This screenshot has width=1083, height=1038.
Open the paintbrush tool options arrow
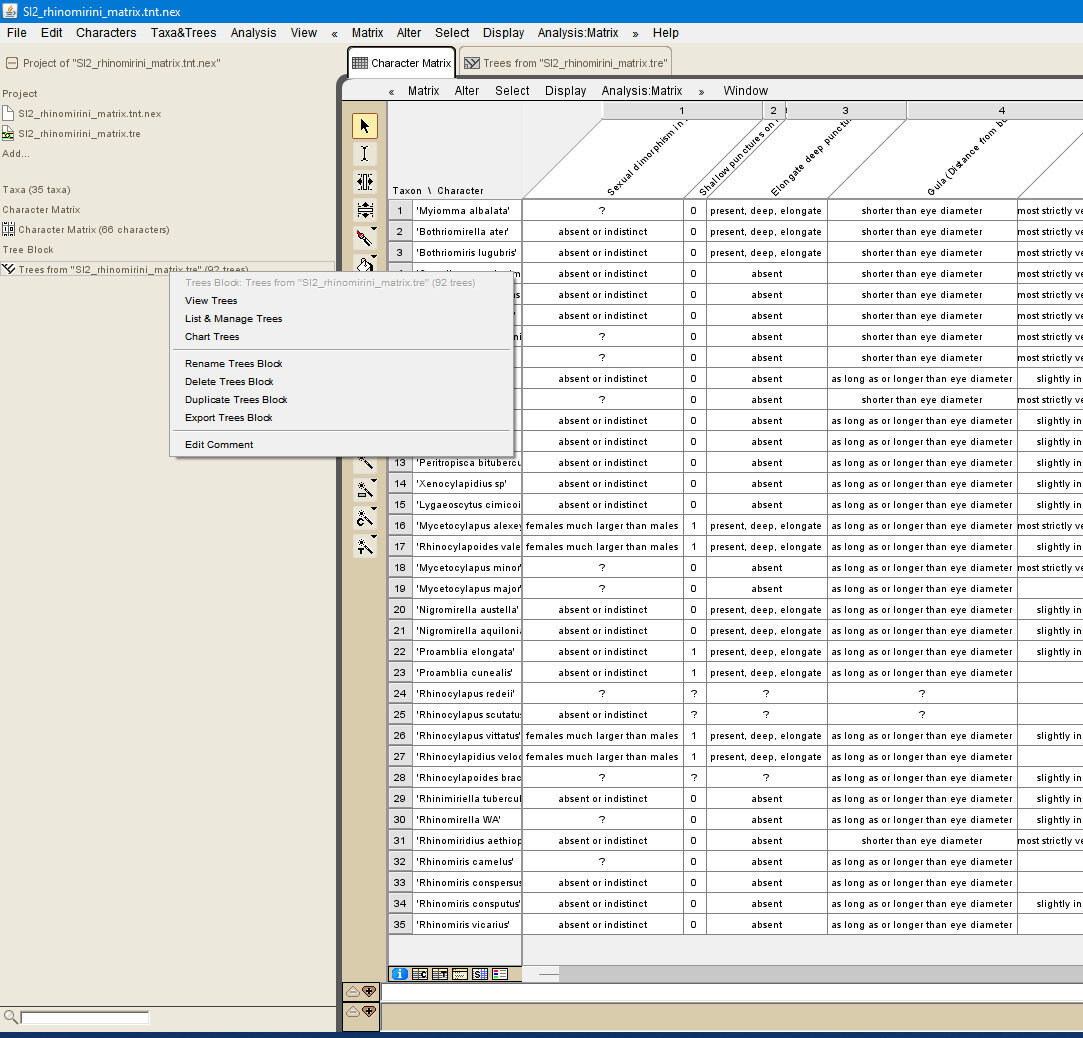(x=374, y=229)
